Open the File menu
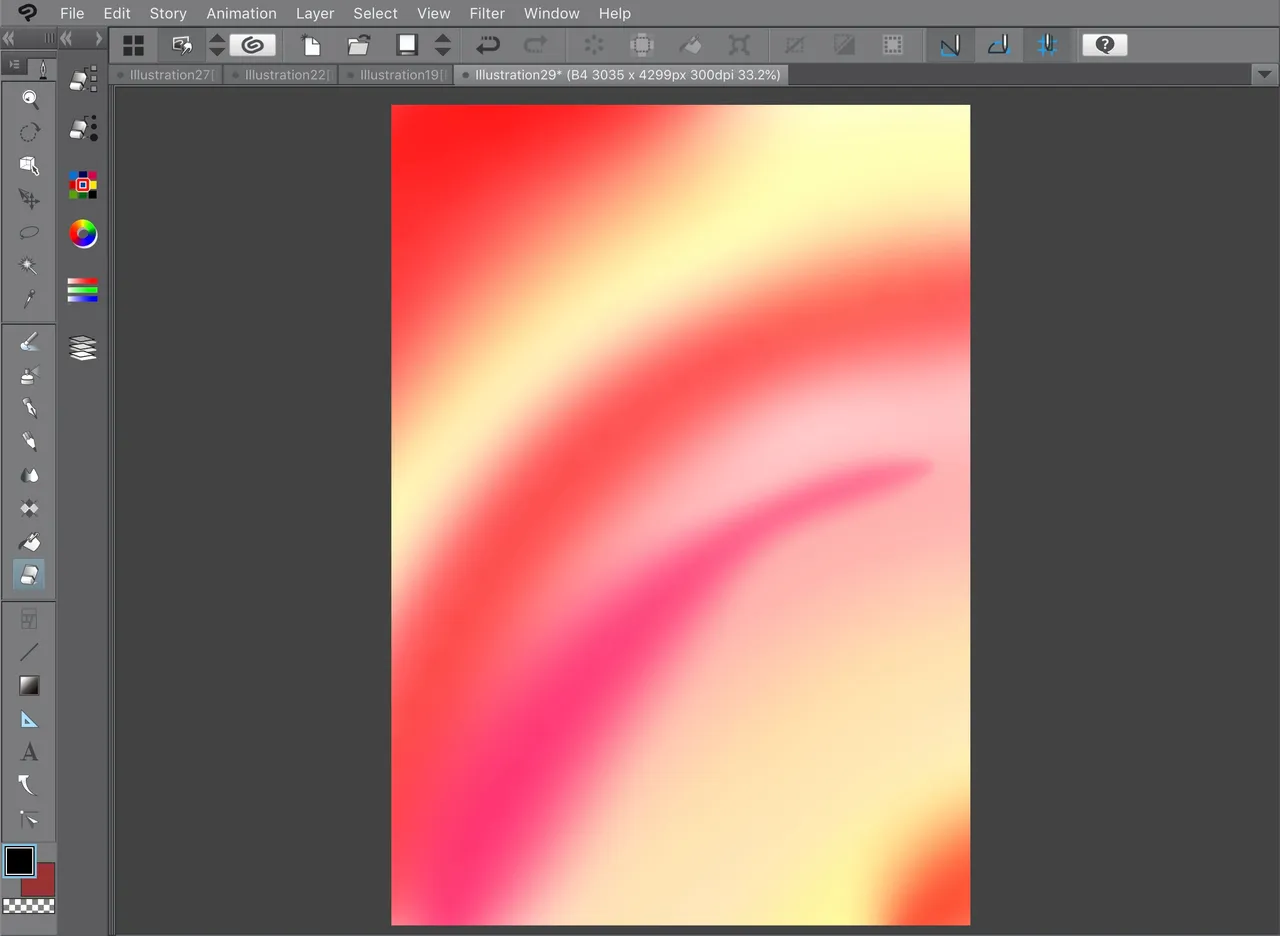 point(72,13)
